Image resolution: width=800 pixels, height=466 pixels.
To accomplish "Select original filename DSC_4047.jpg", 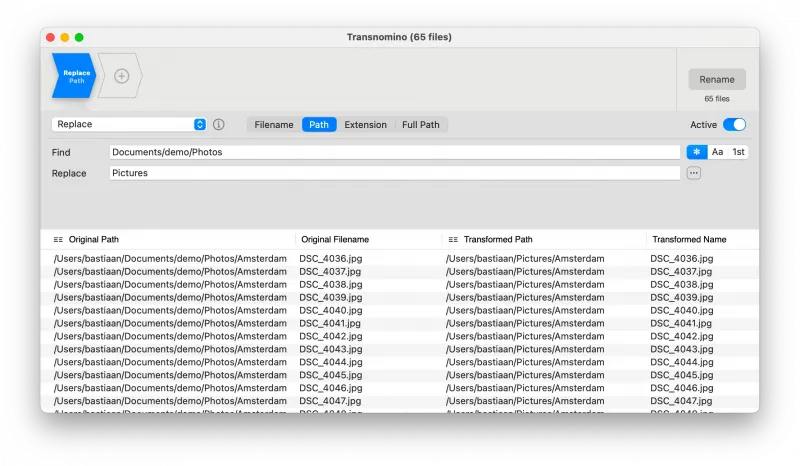I will [330, 401].
